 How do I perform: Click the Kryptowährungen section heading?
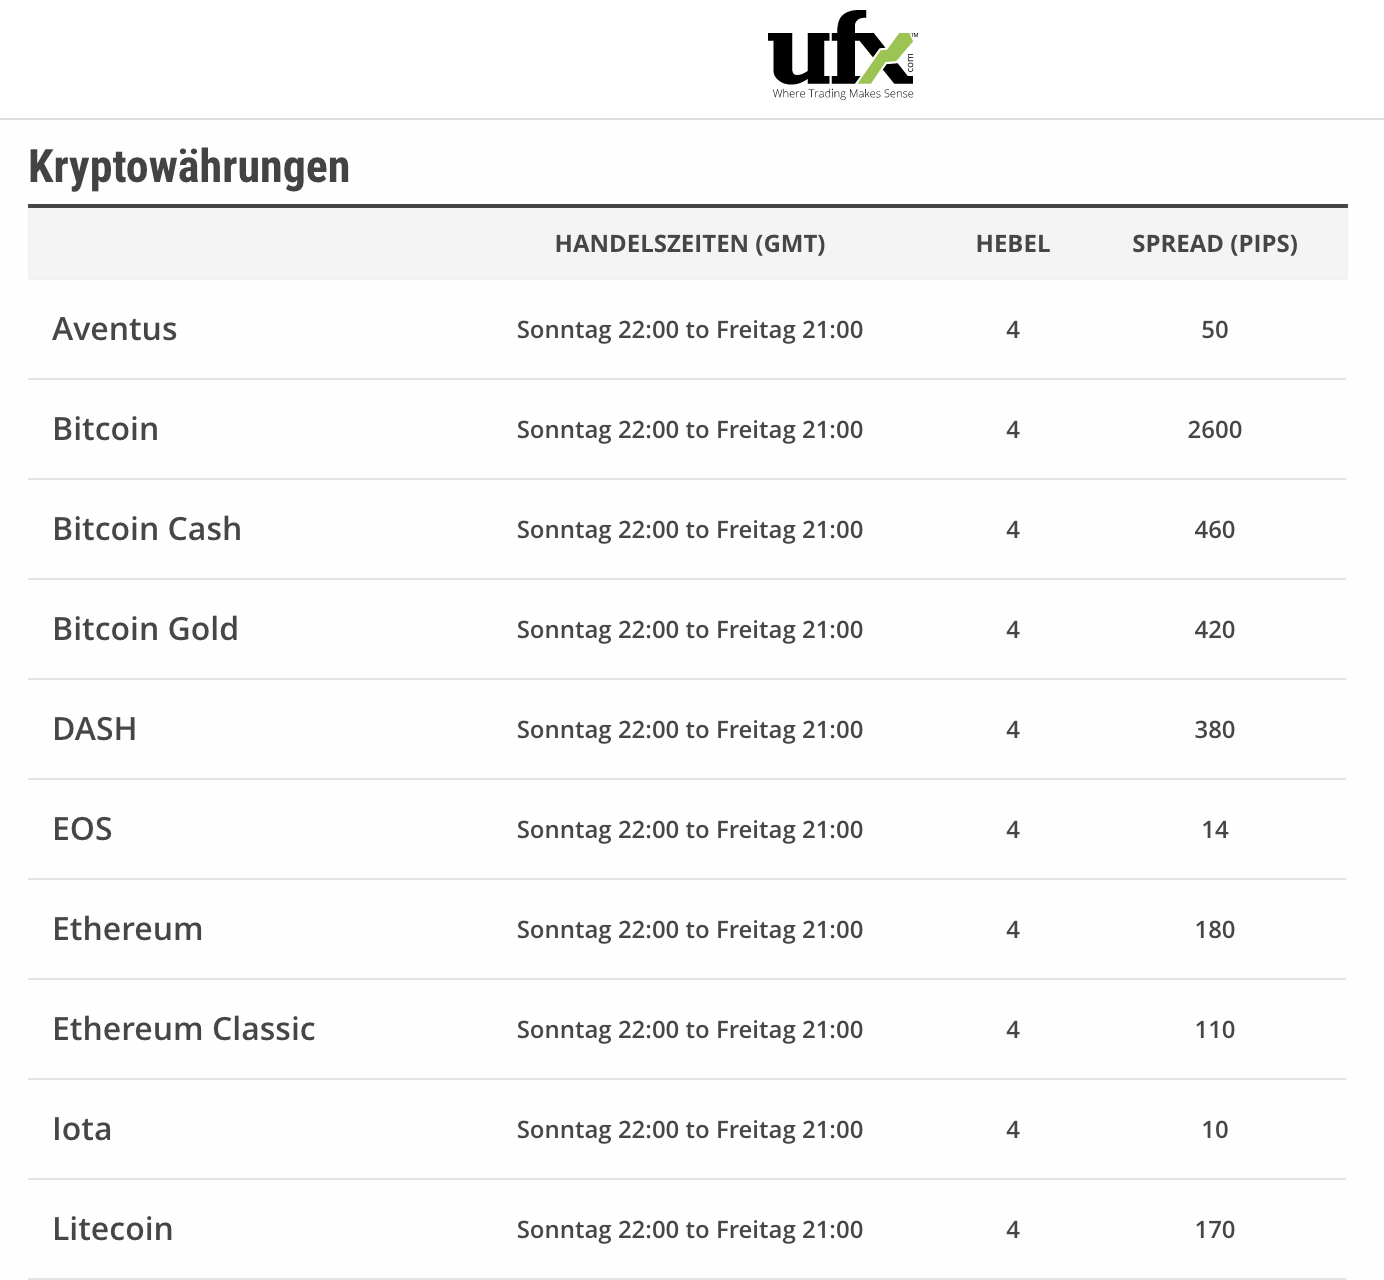pos(189,167)
